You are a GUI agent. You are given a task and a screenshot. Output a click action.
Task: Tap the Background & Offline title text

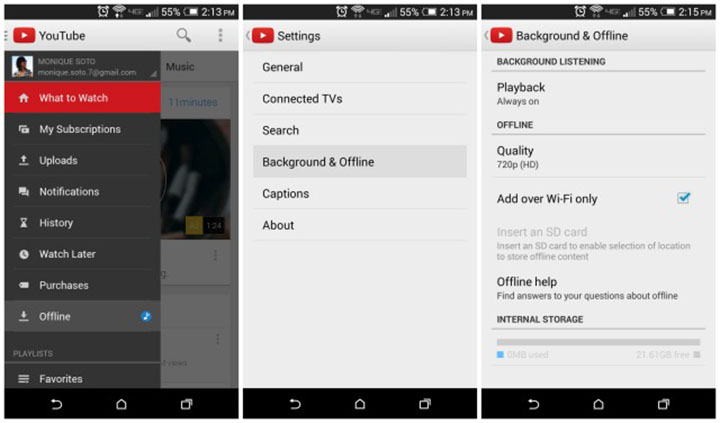pos(572,36)
